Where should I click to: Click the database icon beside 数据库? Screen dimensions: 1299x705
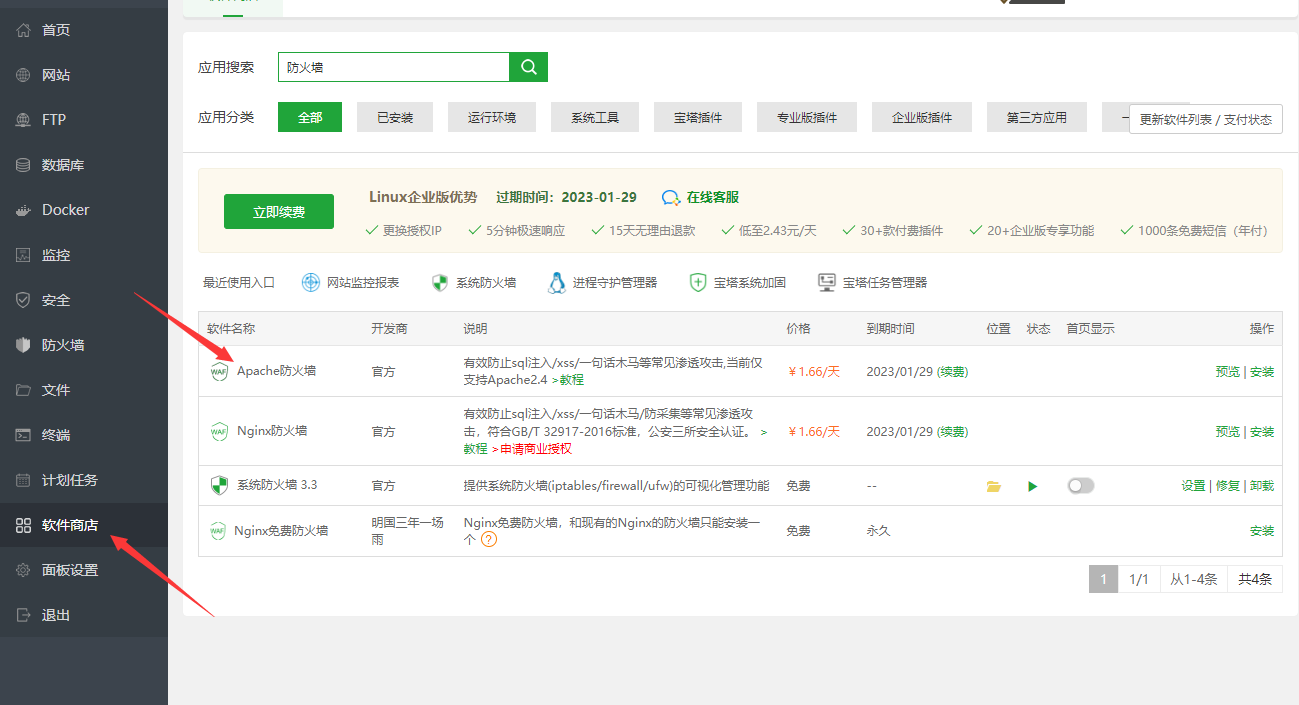coord(24,165)
